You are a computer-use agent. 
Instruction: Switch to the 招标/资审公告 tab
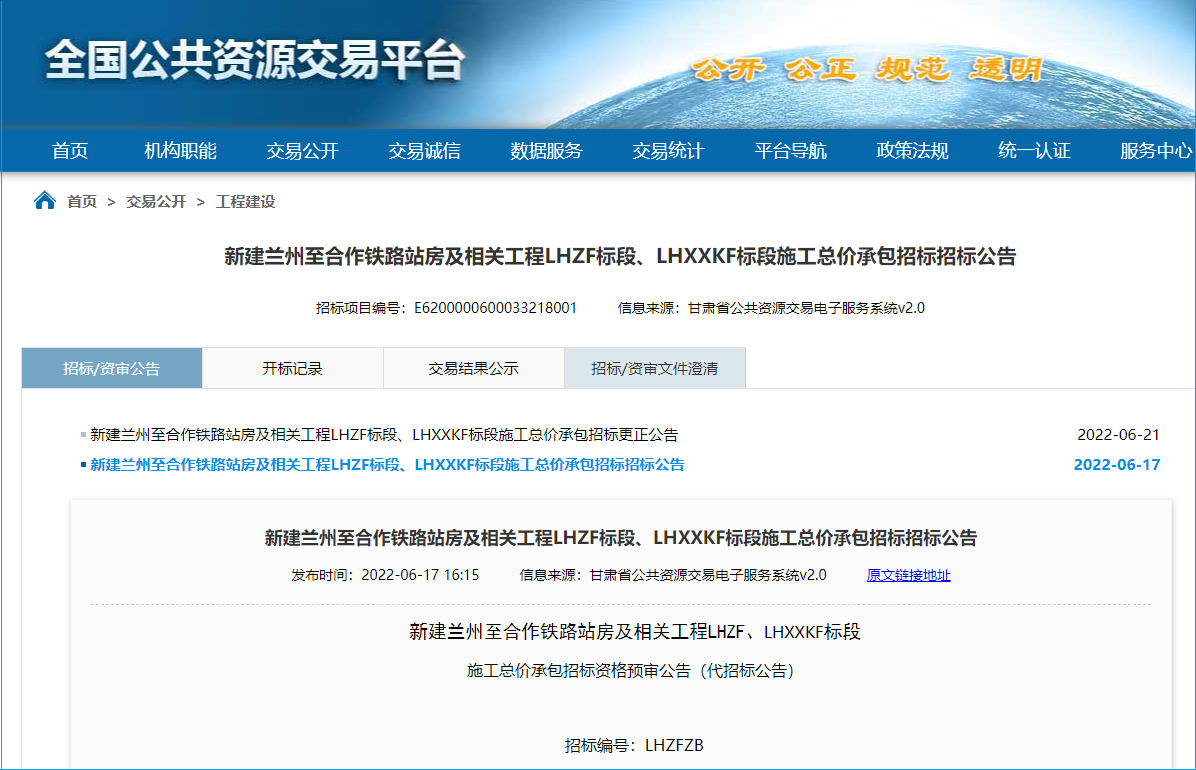[x=112, y=368]
